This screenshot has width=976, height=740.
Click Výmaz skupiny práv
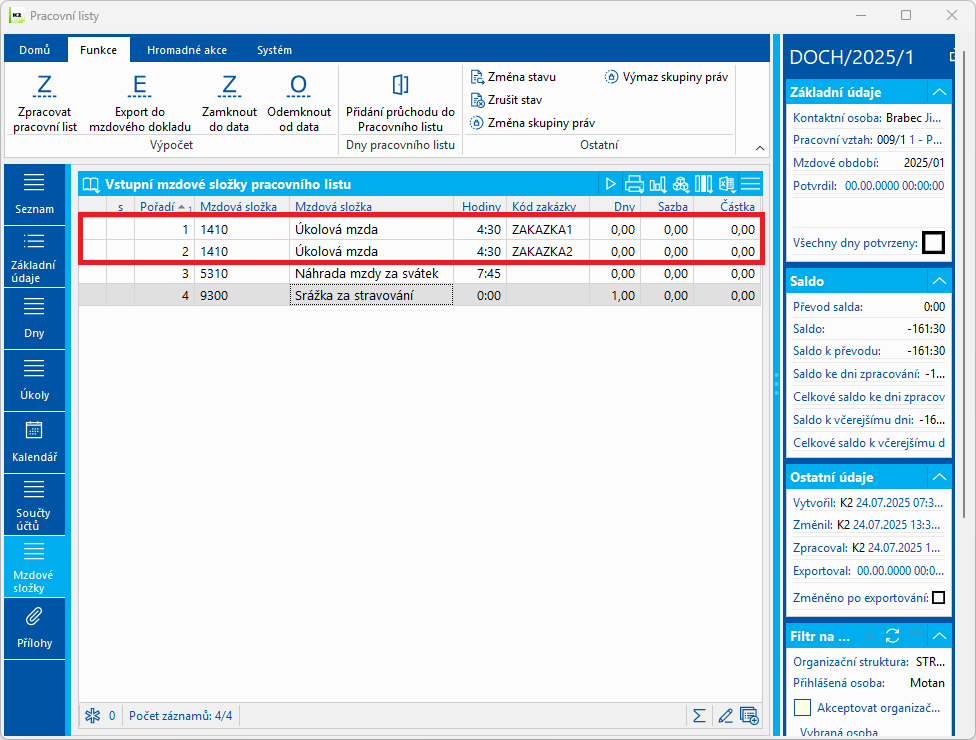tap(666, 77)
